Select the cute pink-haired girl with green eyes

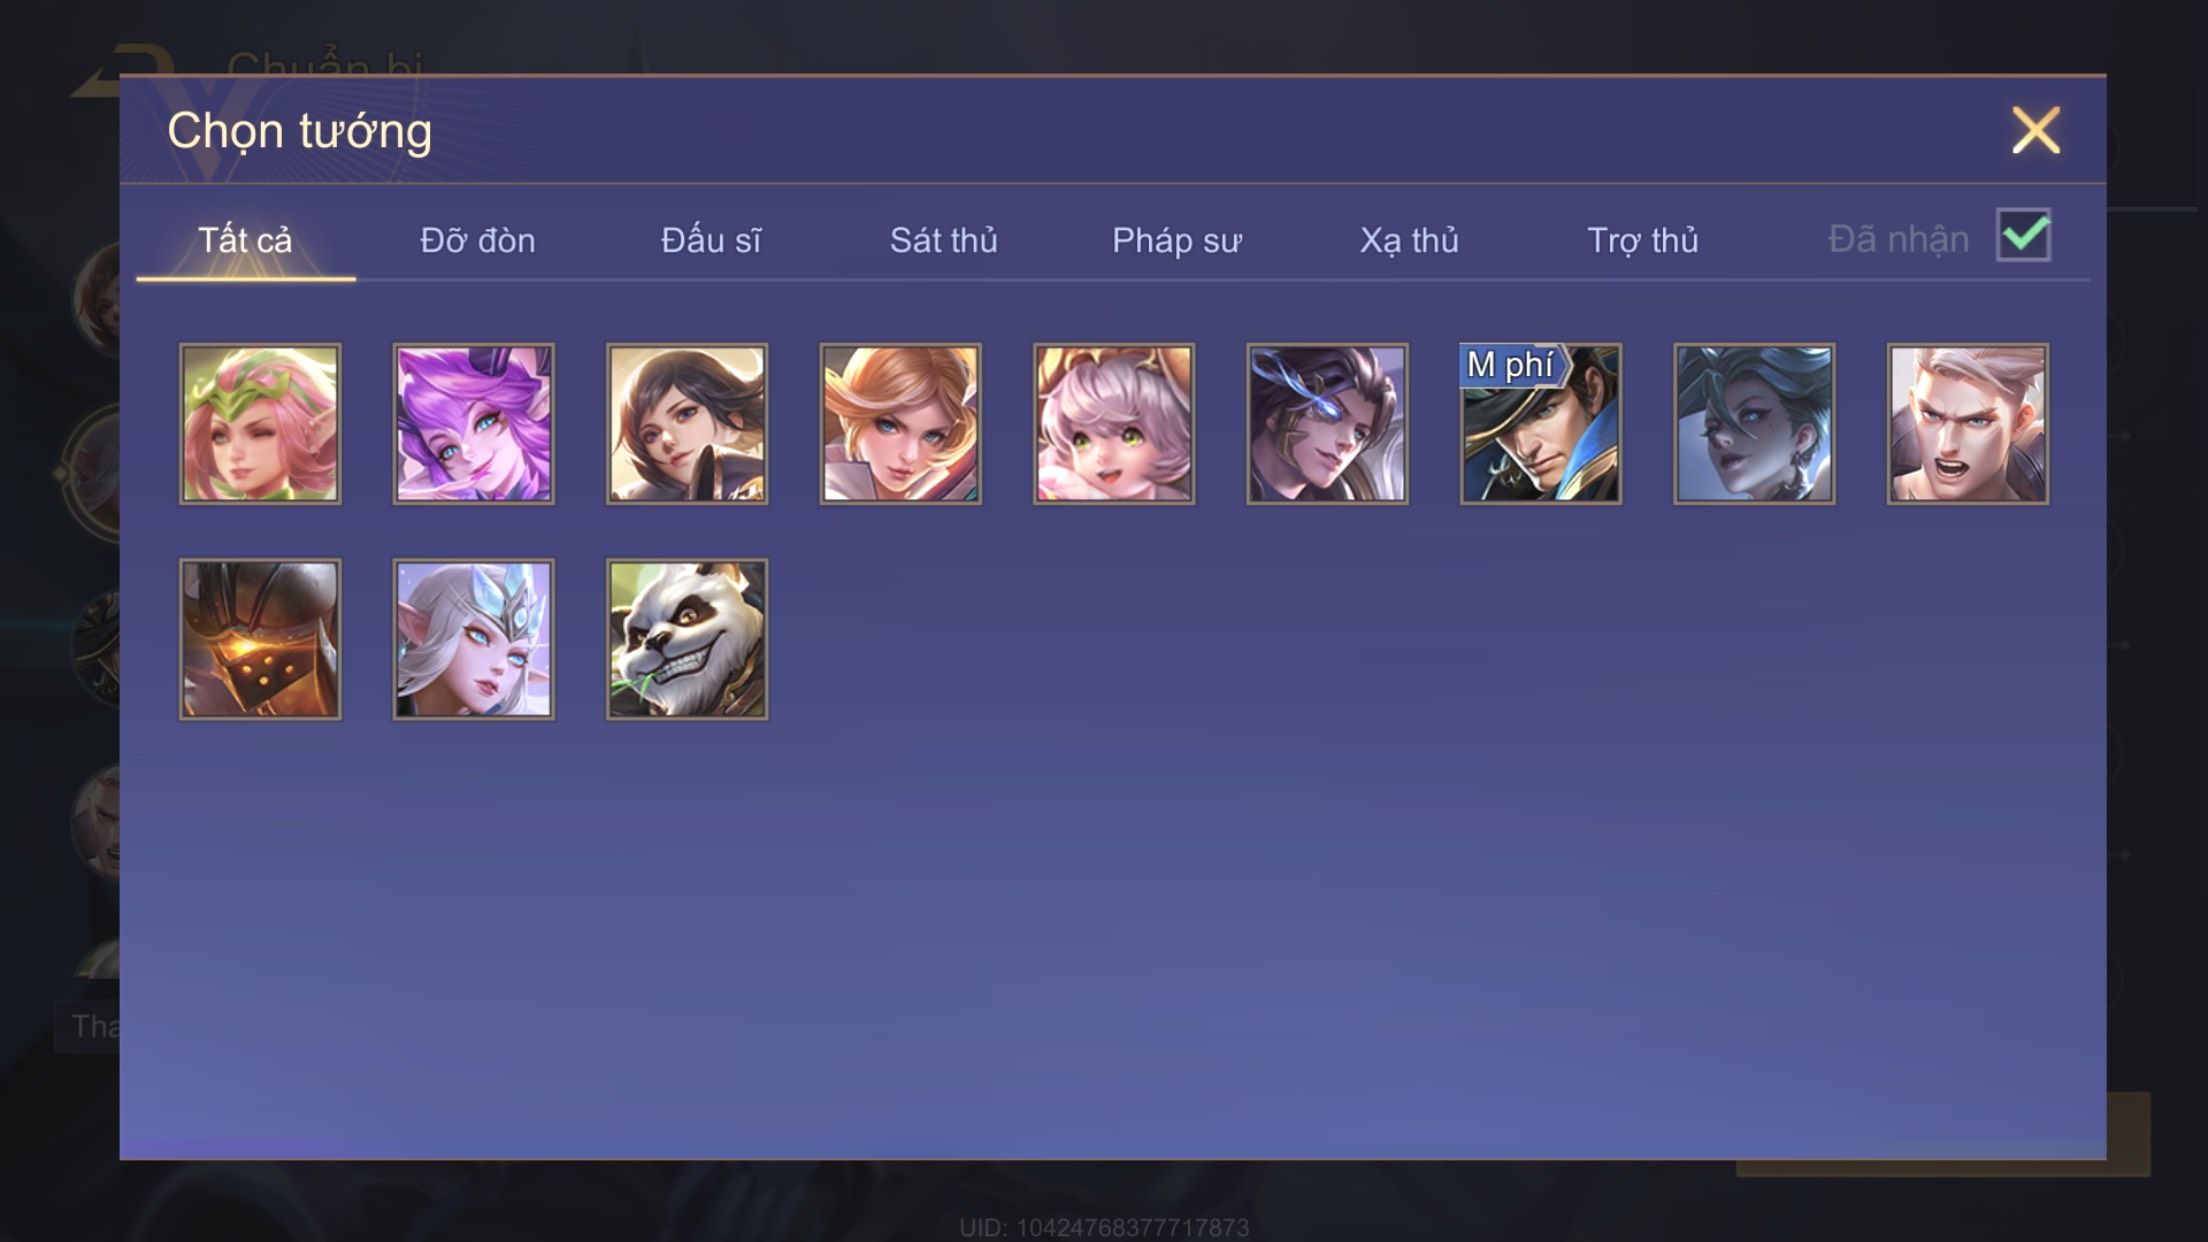point(1114,424)
